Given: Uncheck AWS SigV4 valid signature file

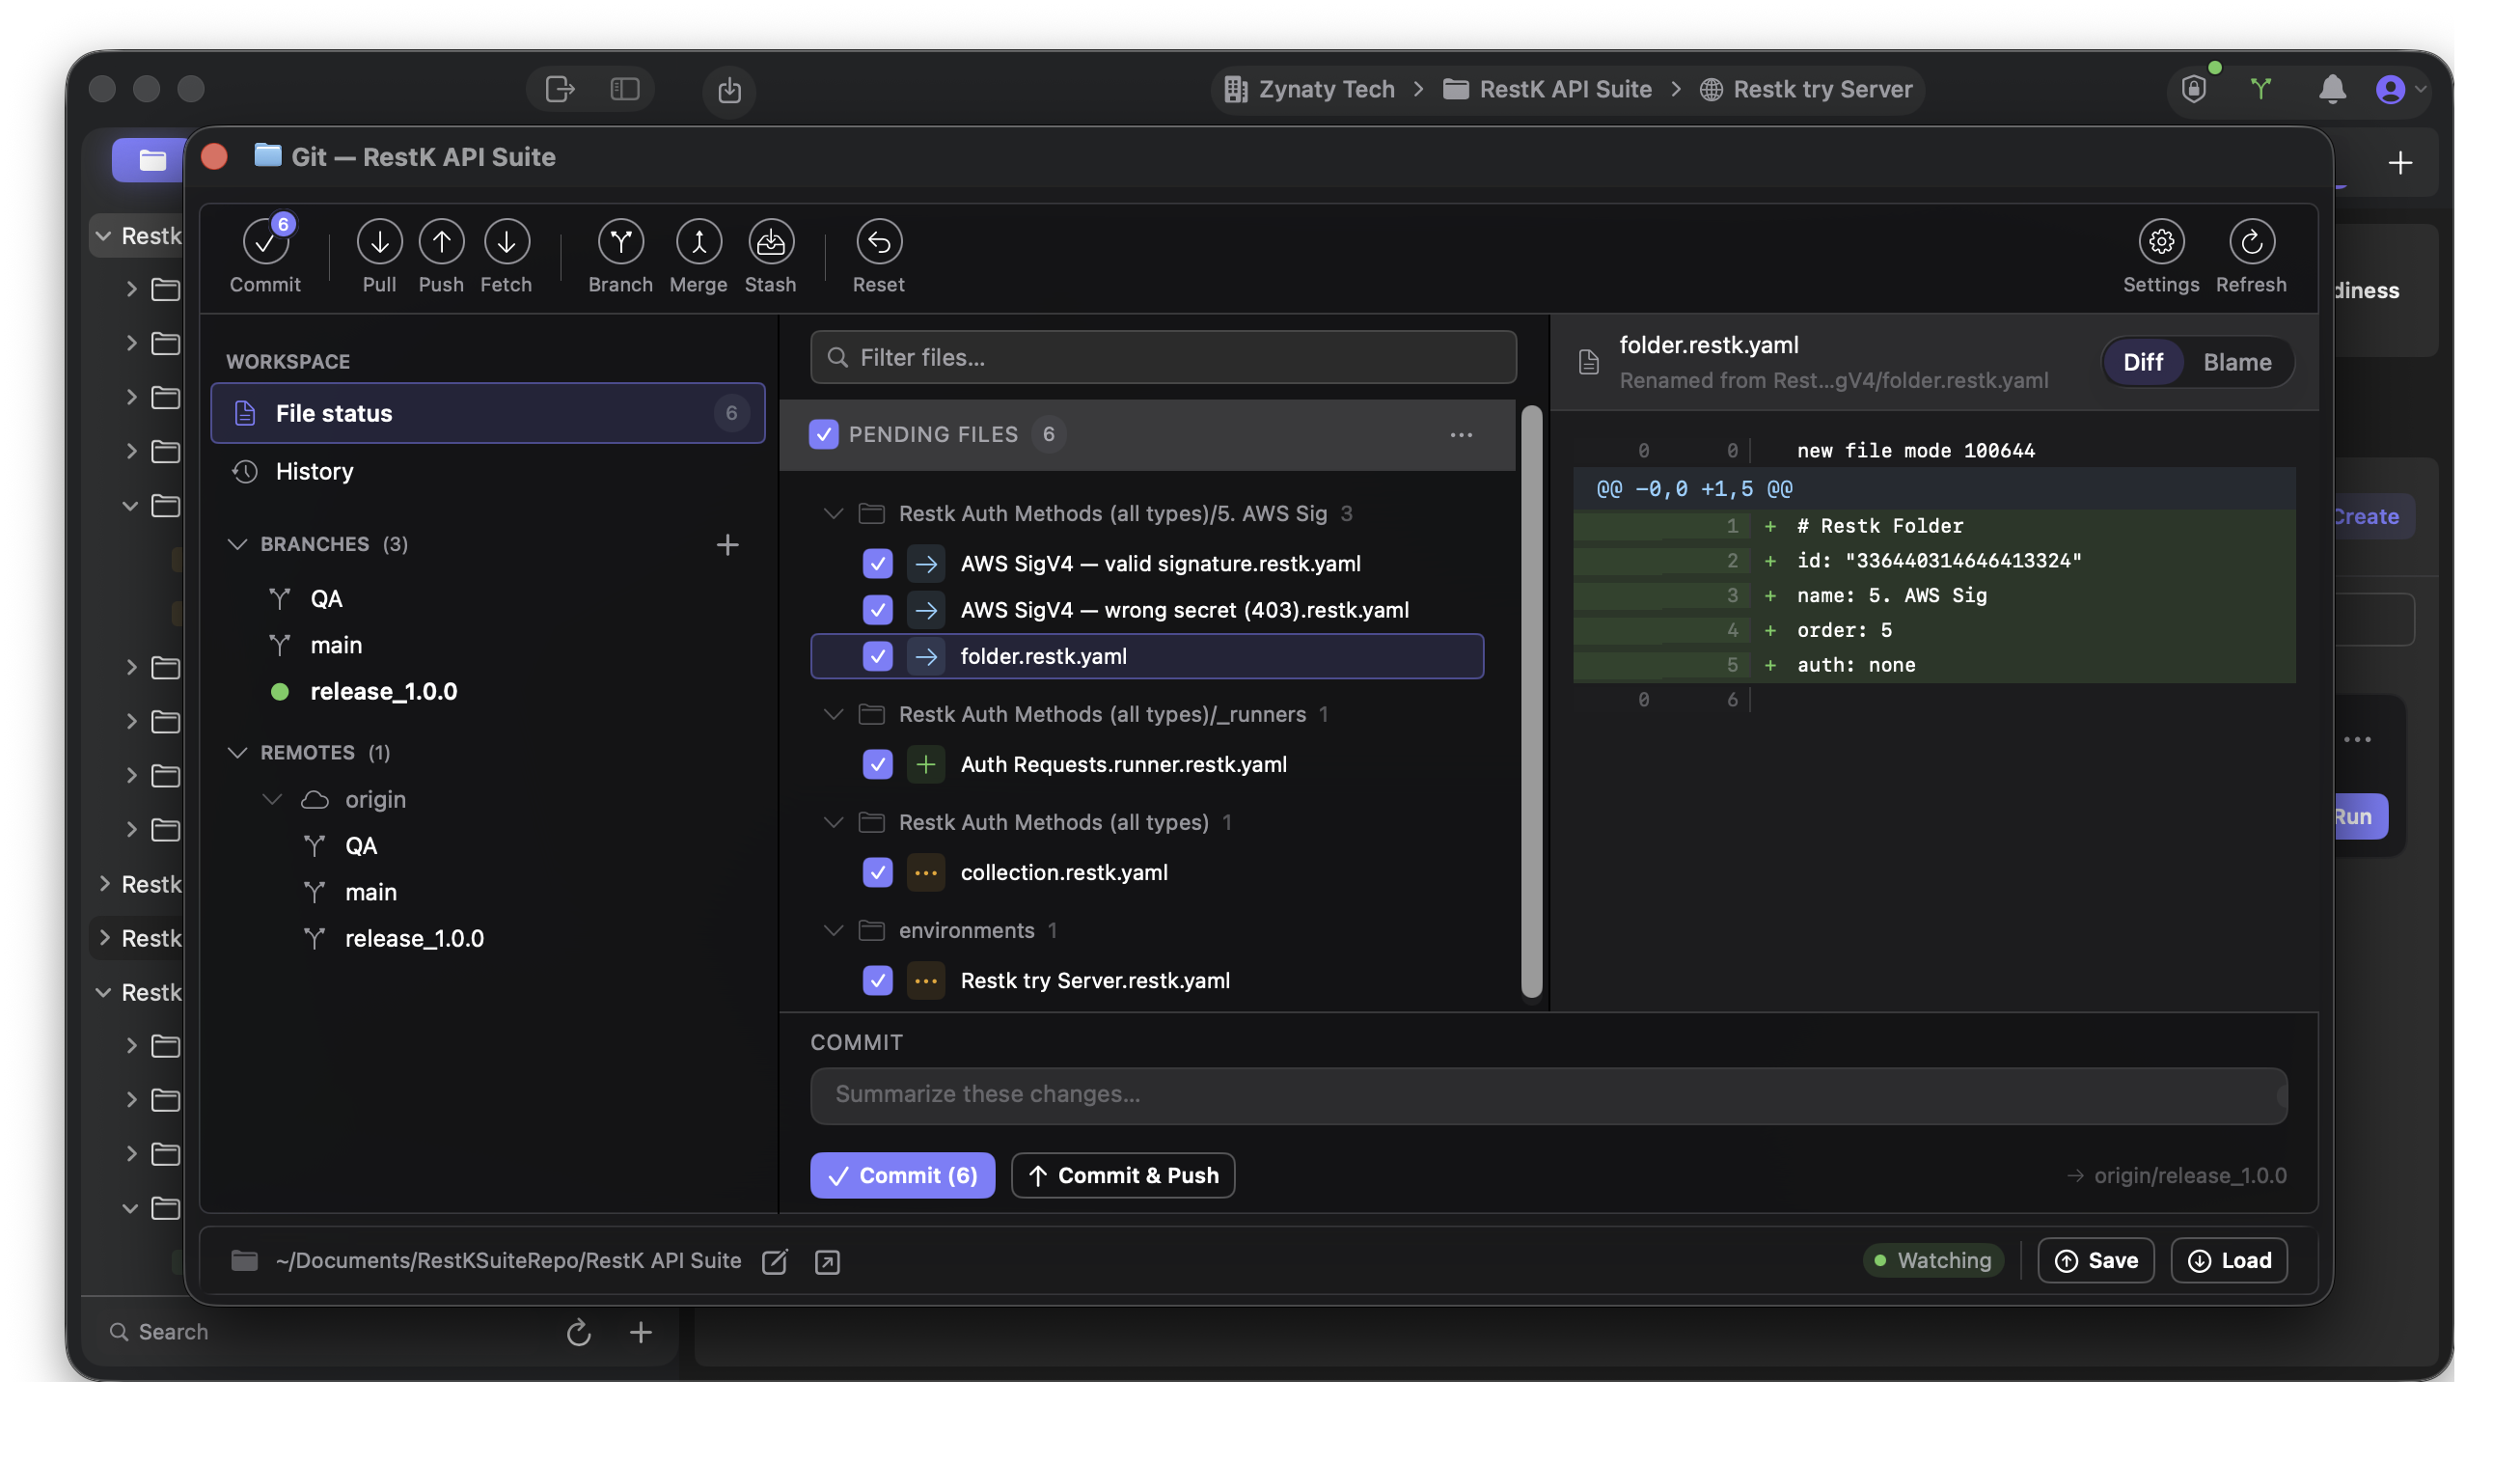Looking at the screenshot, I should pos(877,563).
